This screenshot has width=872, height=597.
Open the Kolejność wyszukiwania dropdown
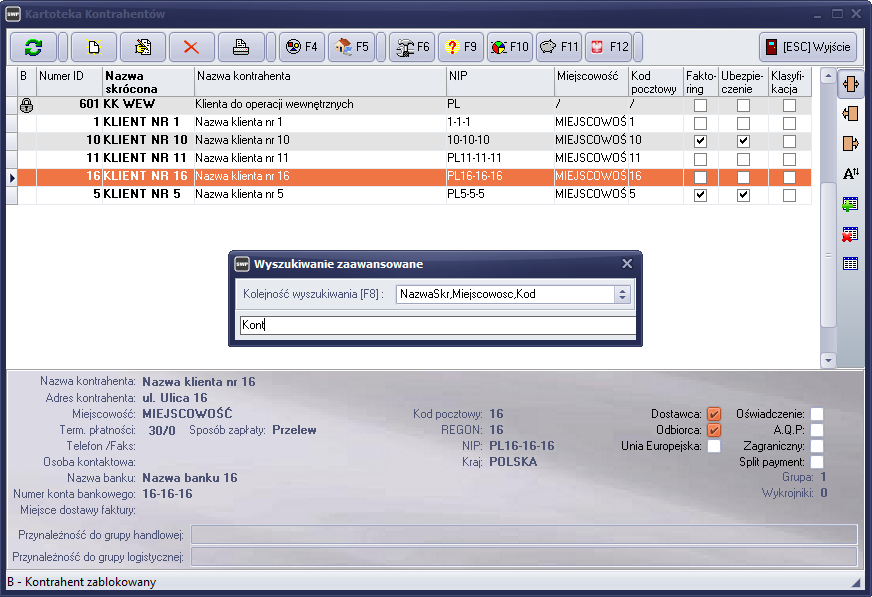point(622,294)
